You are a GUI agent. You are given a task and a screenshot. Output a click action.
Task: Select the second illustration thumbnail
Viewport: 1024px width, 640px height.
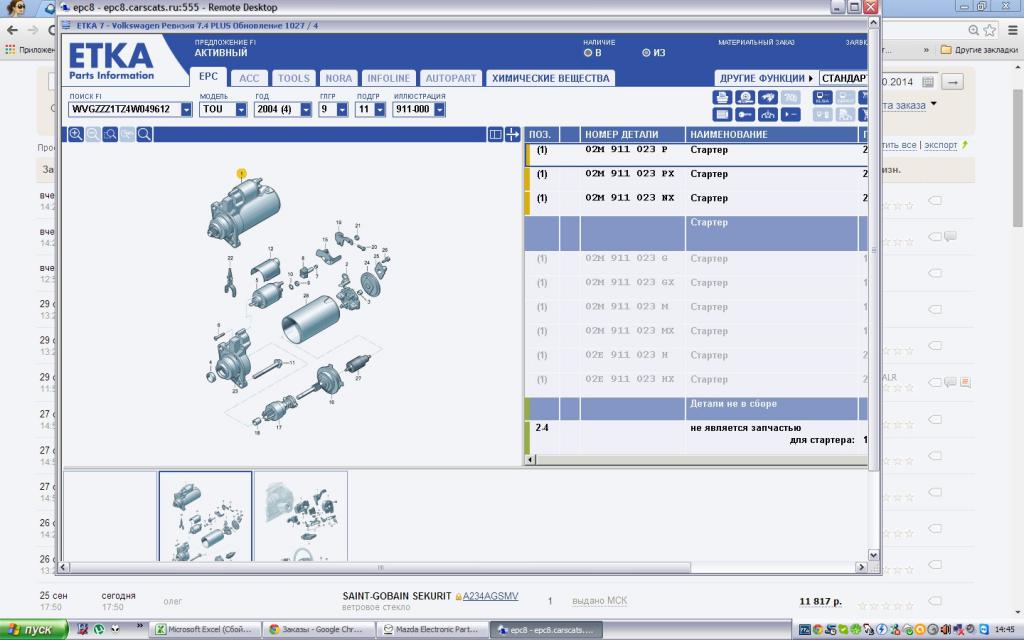(x=301, y=517)
